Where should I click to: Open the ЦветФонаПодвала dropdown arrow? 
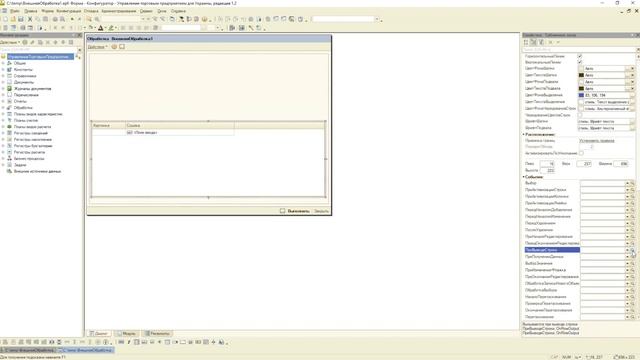click(632, 82)
